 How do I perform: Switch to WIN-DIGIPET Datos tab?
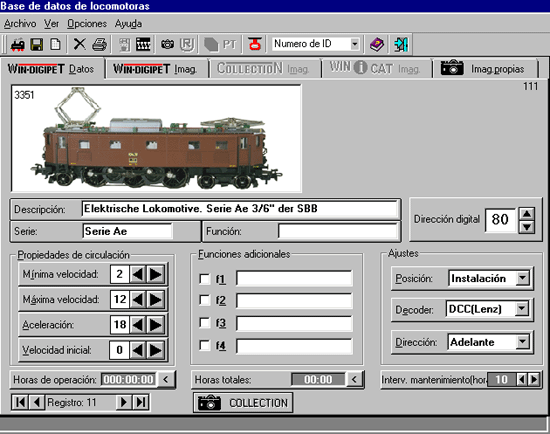coord(52,69)
